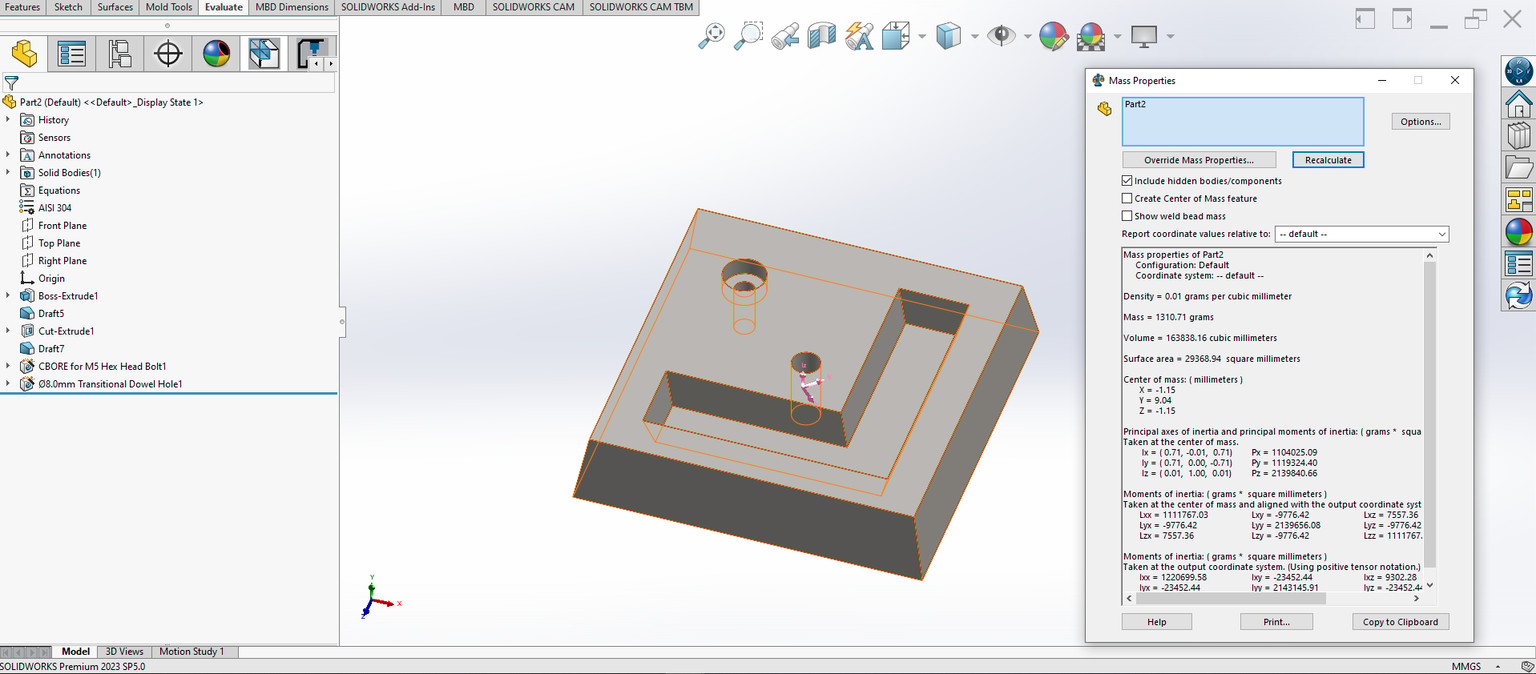Open the View Palette icon

1518,199
